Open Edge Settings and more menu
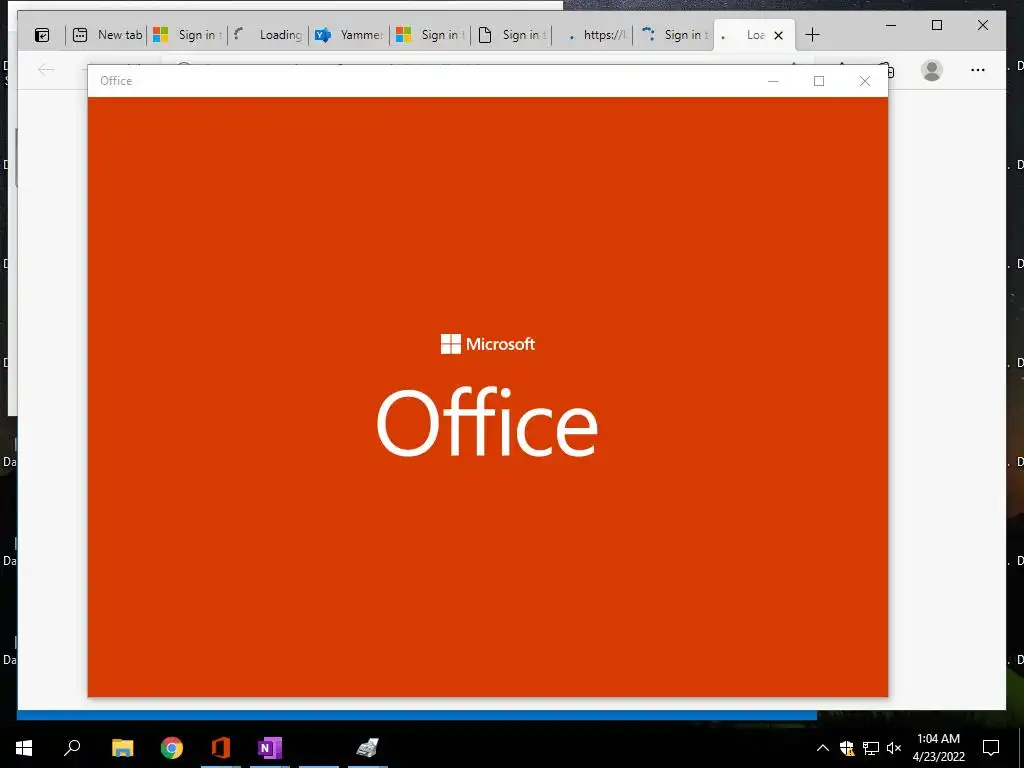 click(x=978, y=70)
